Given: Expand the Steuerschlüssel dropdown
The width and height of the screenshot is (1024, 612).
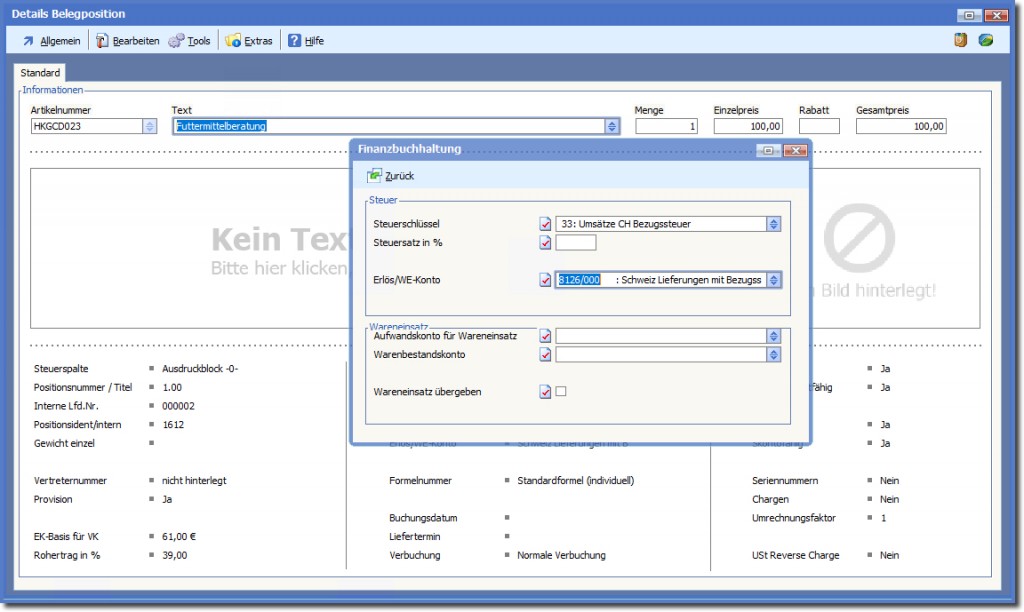Looking at the screenshot, I should tap(773, 224).
